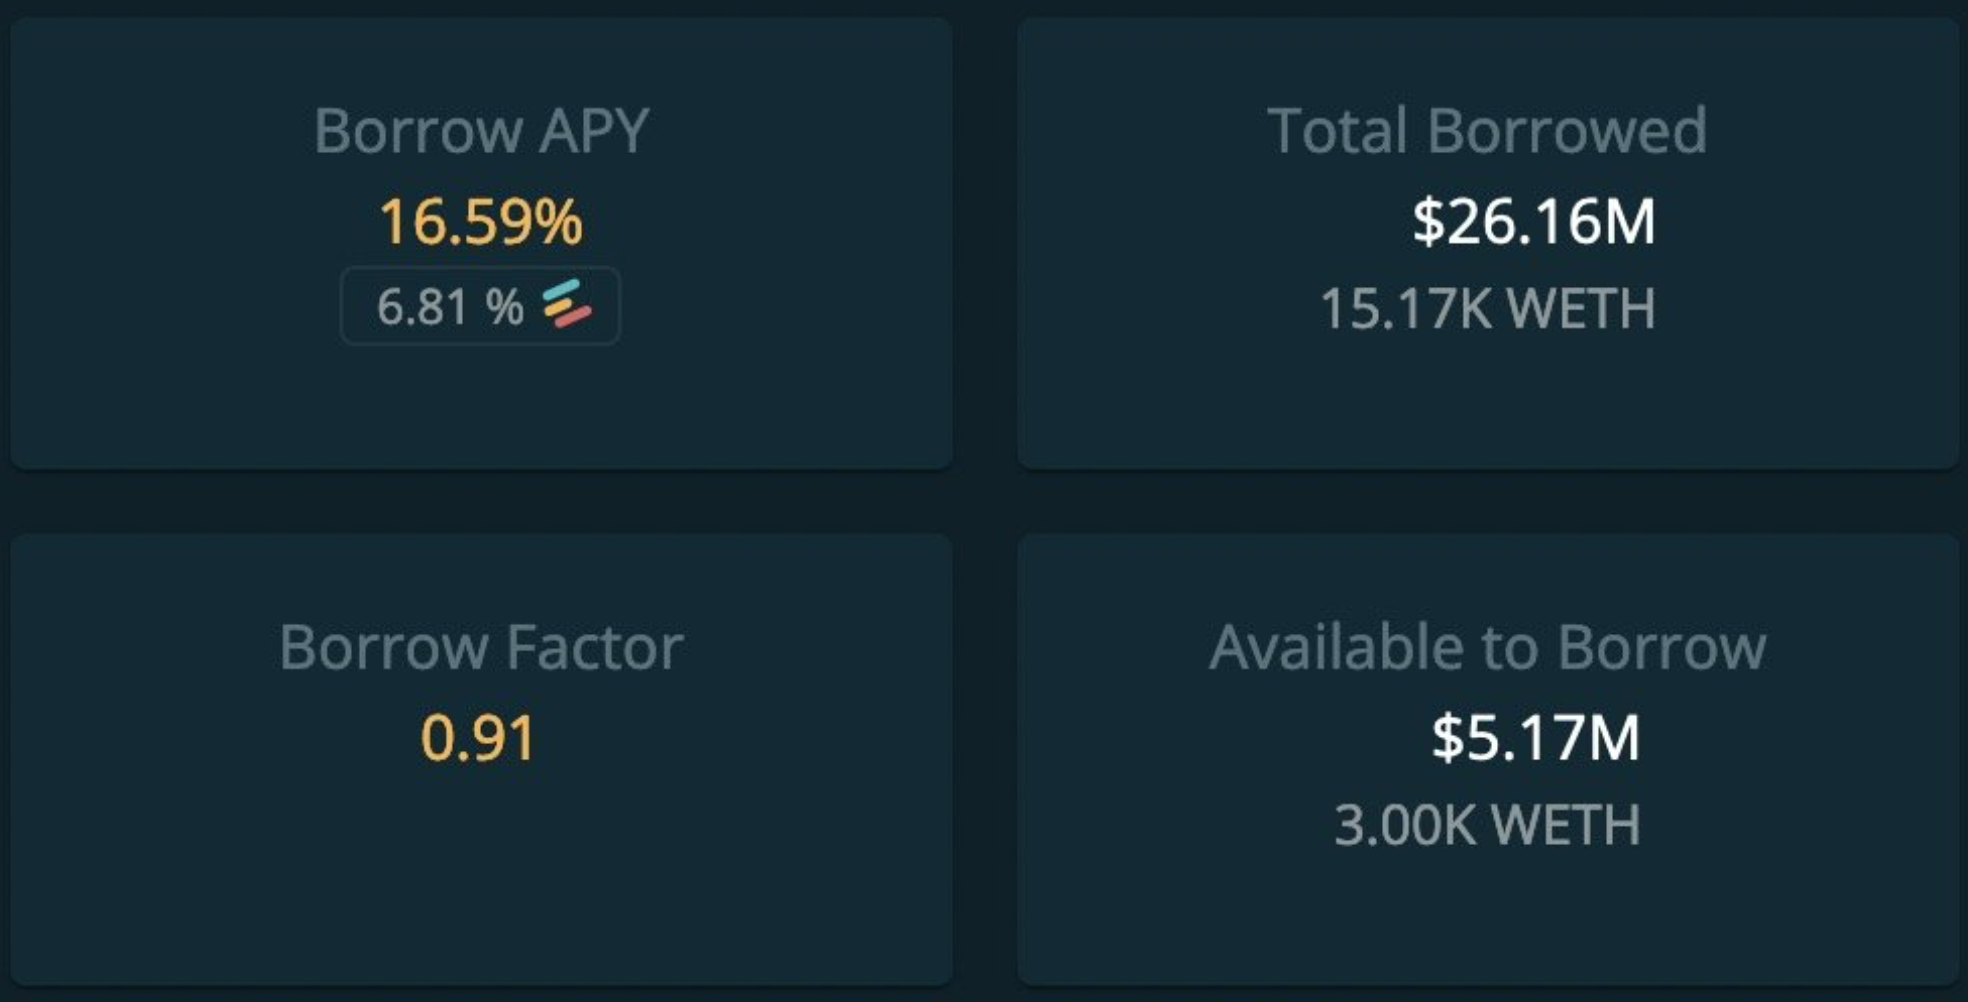Click the 6.81 % rewards rate text
Screen dimensions: 1968x1002
click(x=449, y=306)
